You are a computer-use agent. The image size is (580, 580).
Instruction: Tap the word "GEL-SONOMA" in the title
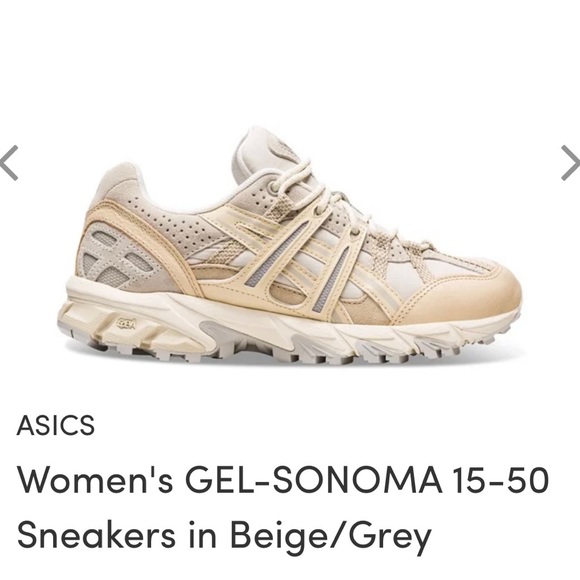coord(313,480)
